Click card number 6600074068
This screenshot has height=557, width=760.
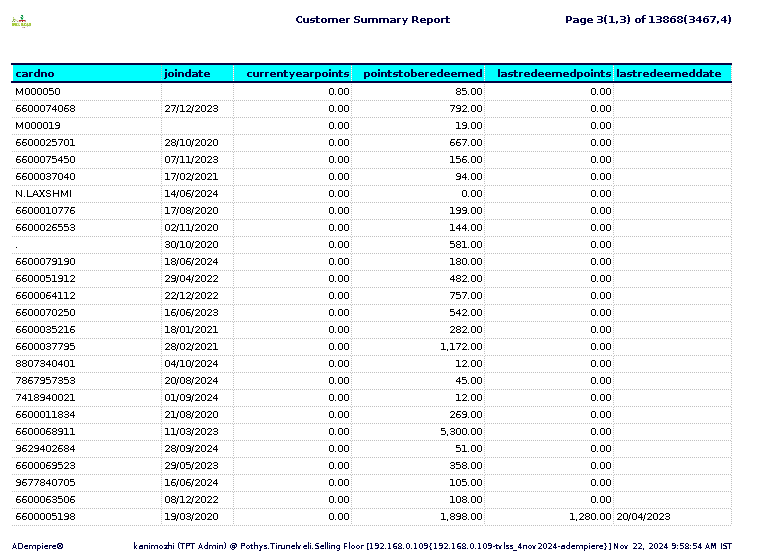tap(45, 109)
